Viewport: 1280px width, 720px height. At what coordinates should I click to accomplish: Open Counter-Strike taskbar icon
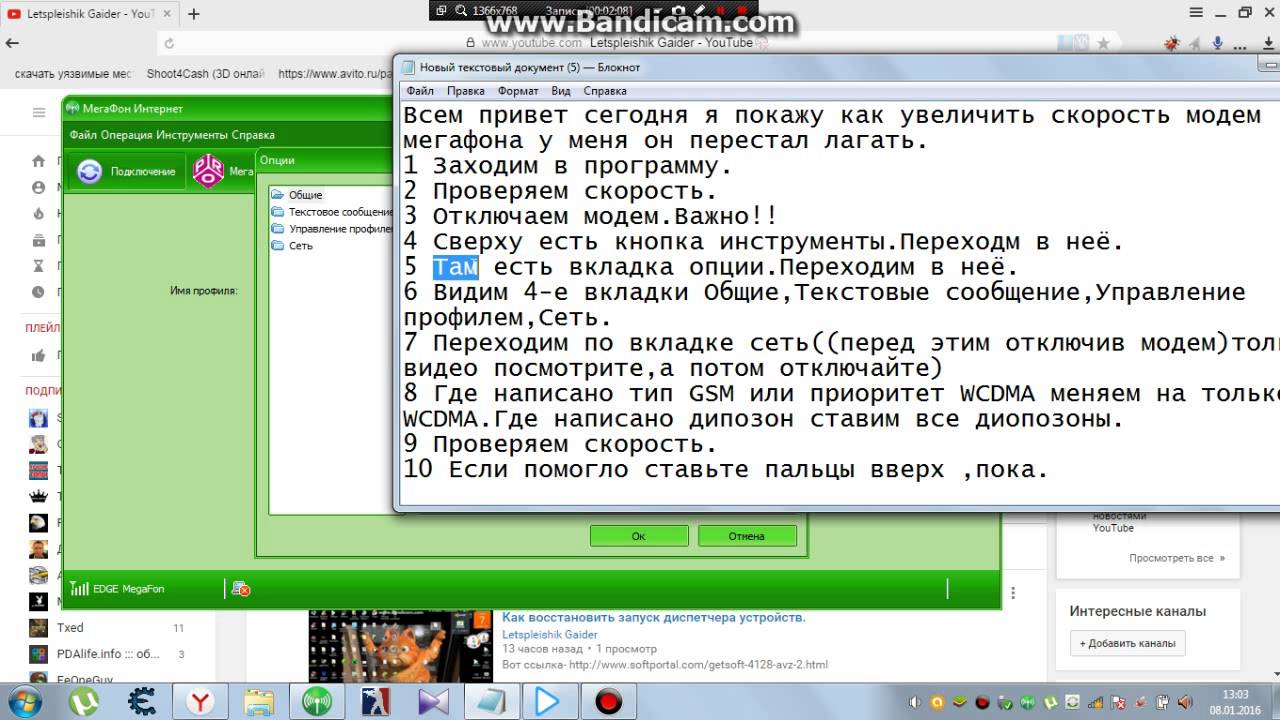(x=375, y=701)
